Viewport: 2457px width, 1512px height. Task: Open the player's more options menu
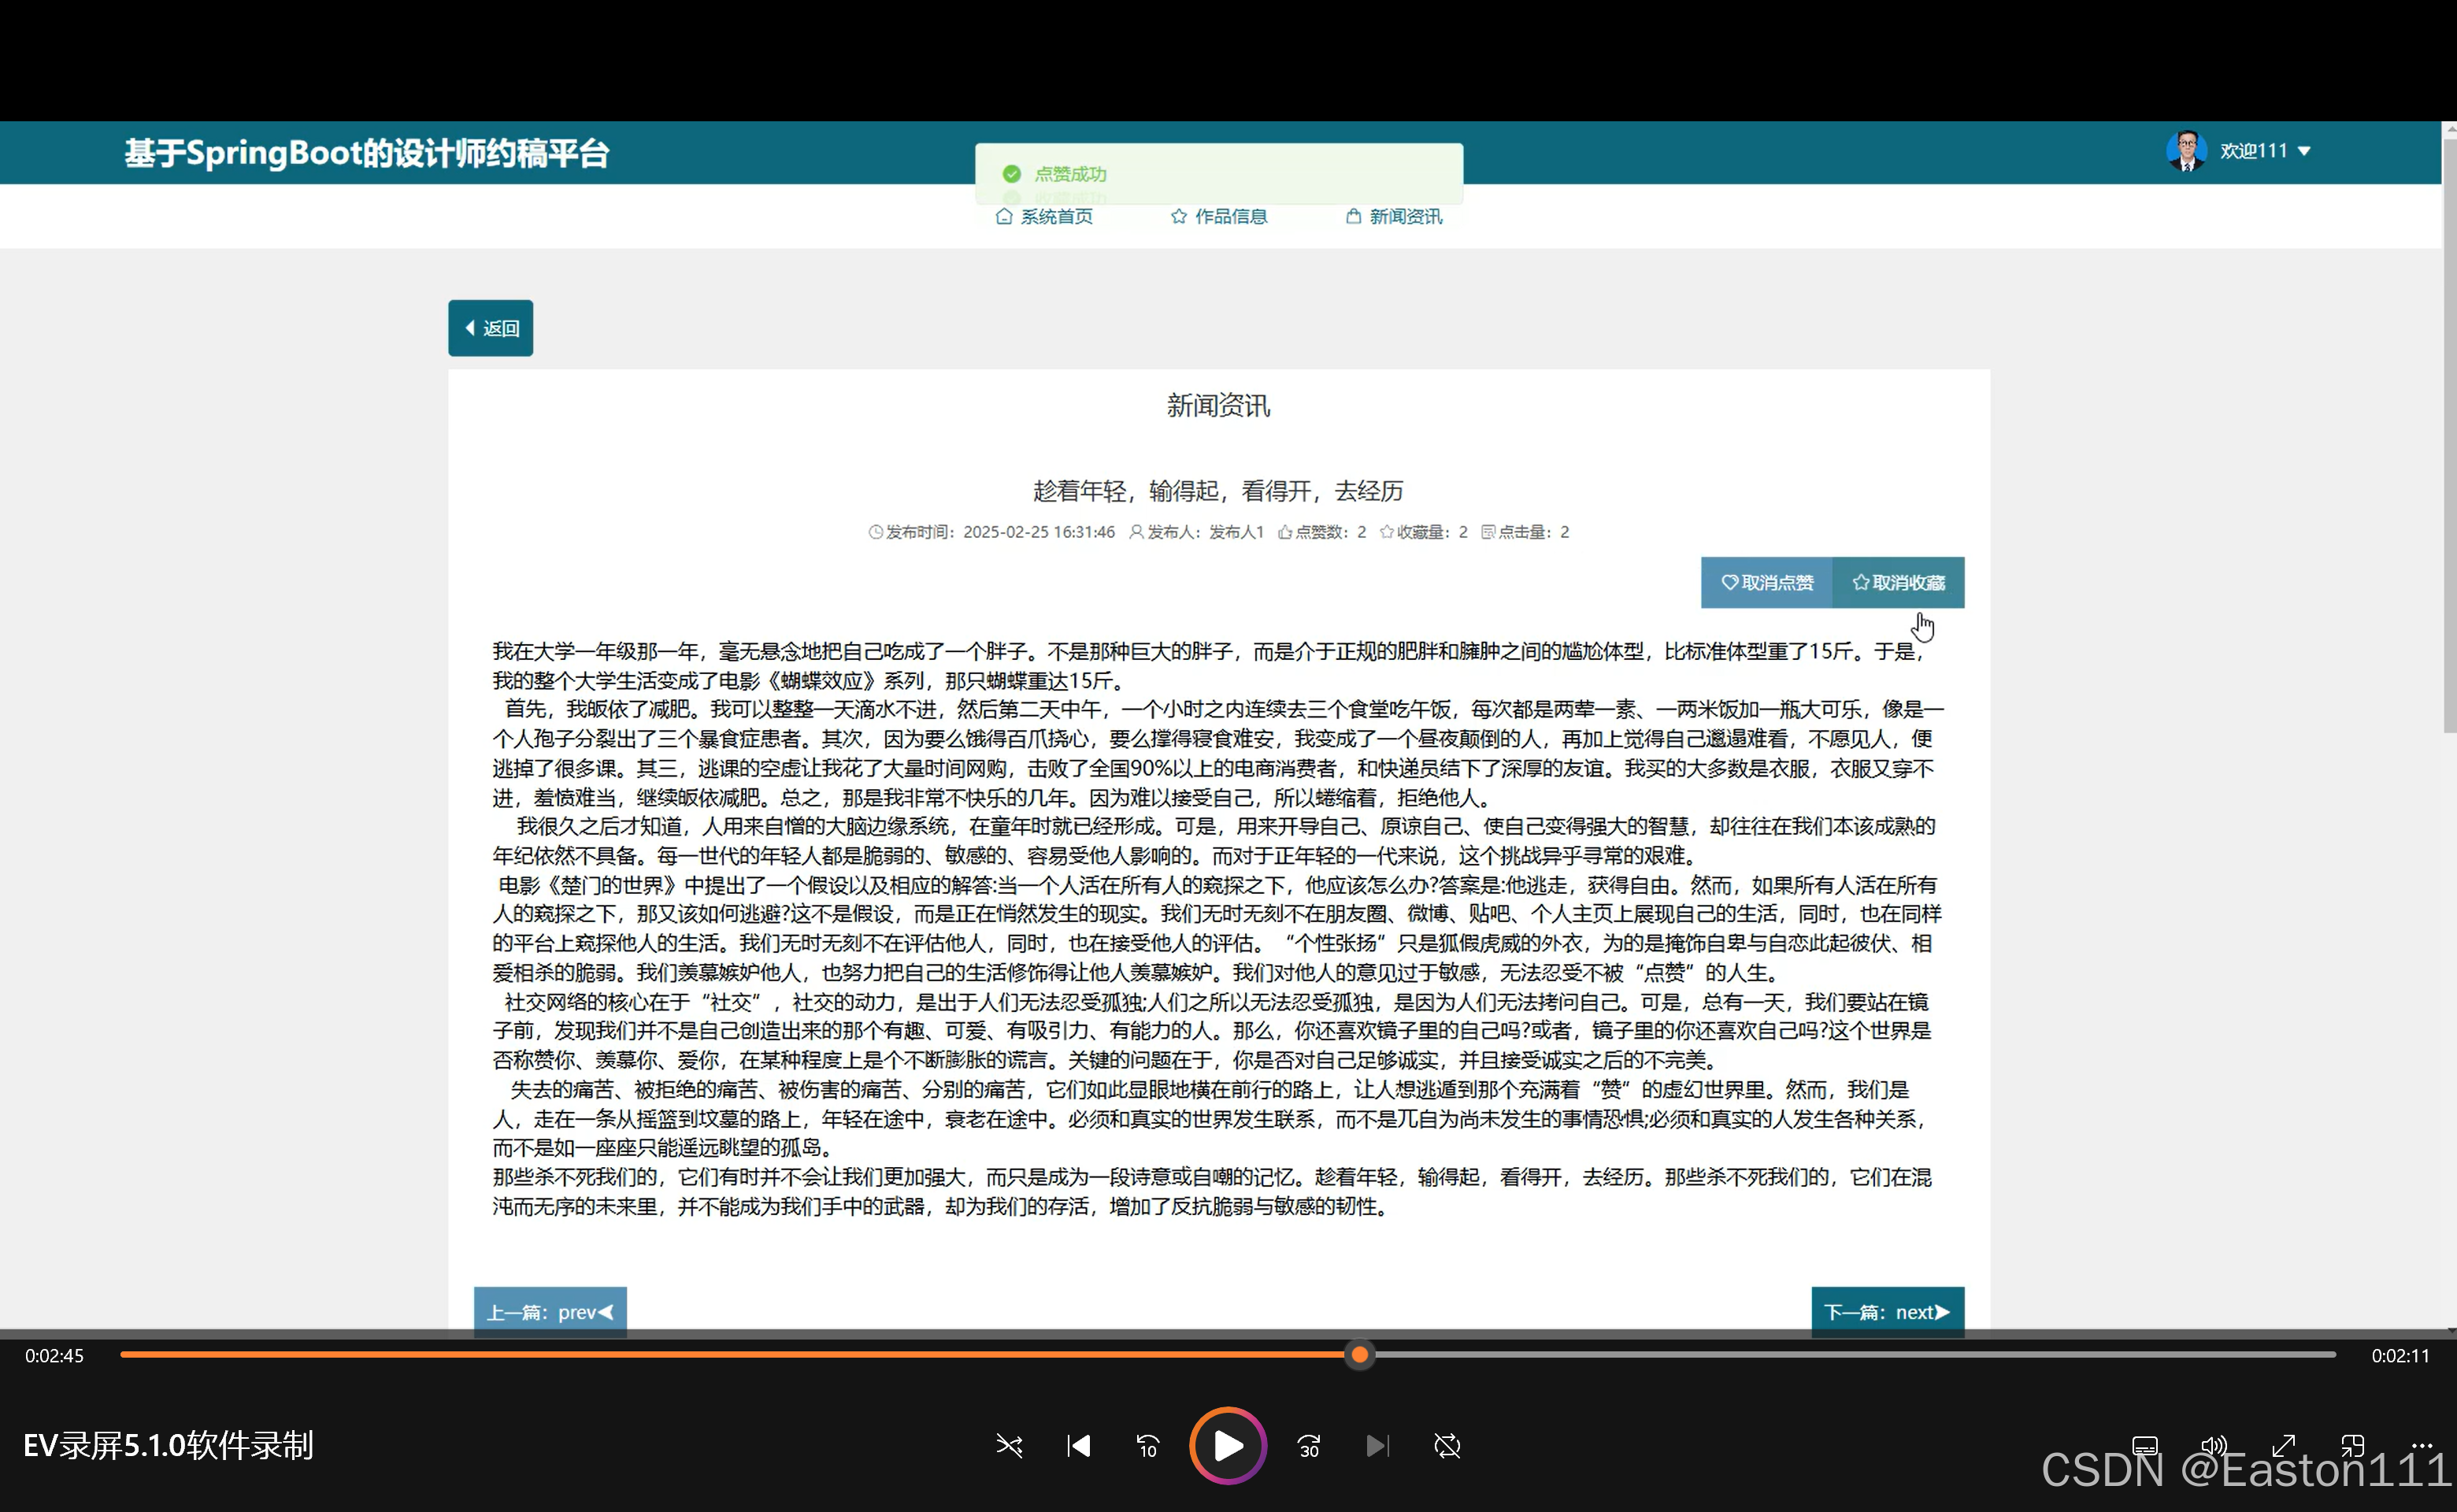[x=2422, y=1446]
